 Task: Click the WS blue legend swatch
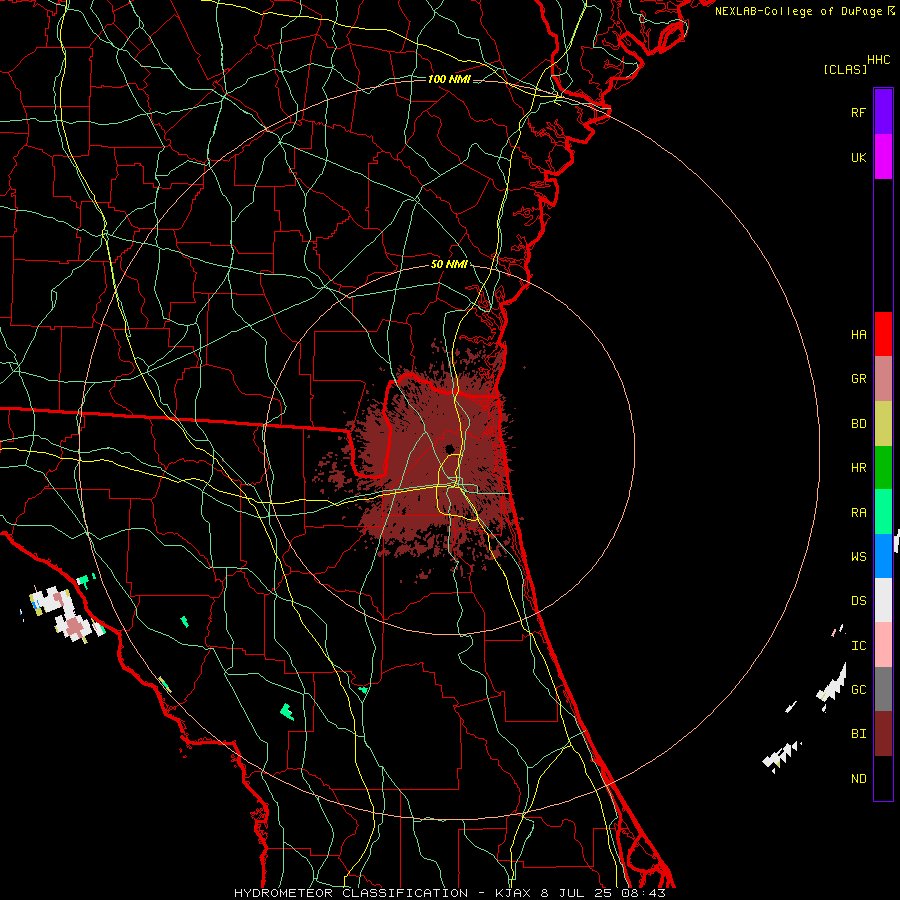point(883,556)
